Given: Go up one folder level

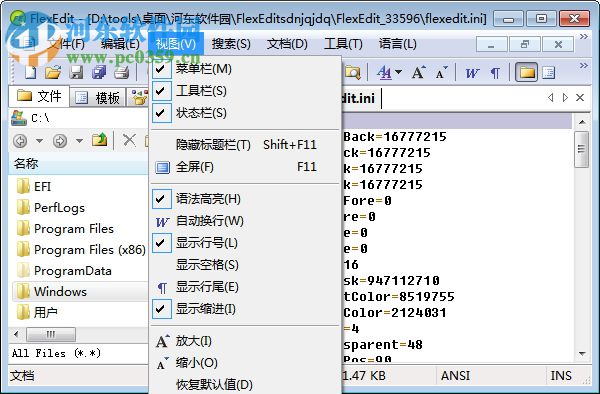Looking at the screenshot, I should (x=99, y=140).
